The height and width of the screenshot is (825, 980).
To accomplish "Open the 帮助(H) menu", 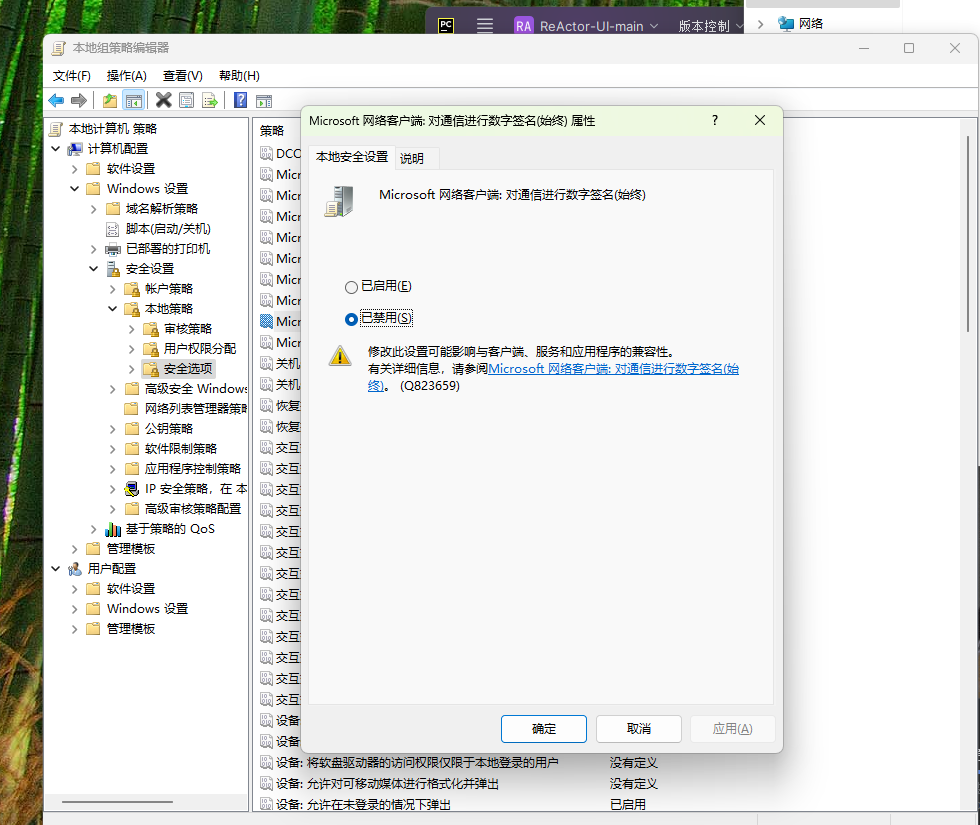I will click(x=239, y=76).
